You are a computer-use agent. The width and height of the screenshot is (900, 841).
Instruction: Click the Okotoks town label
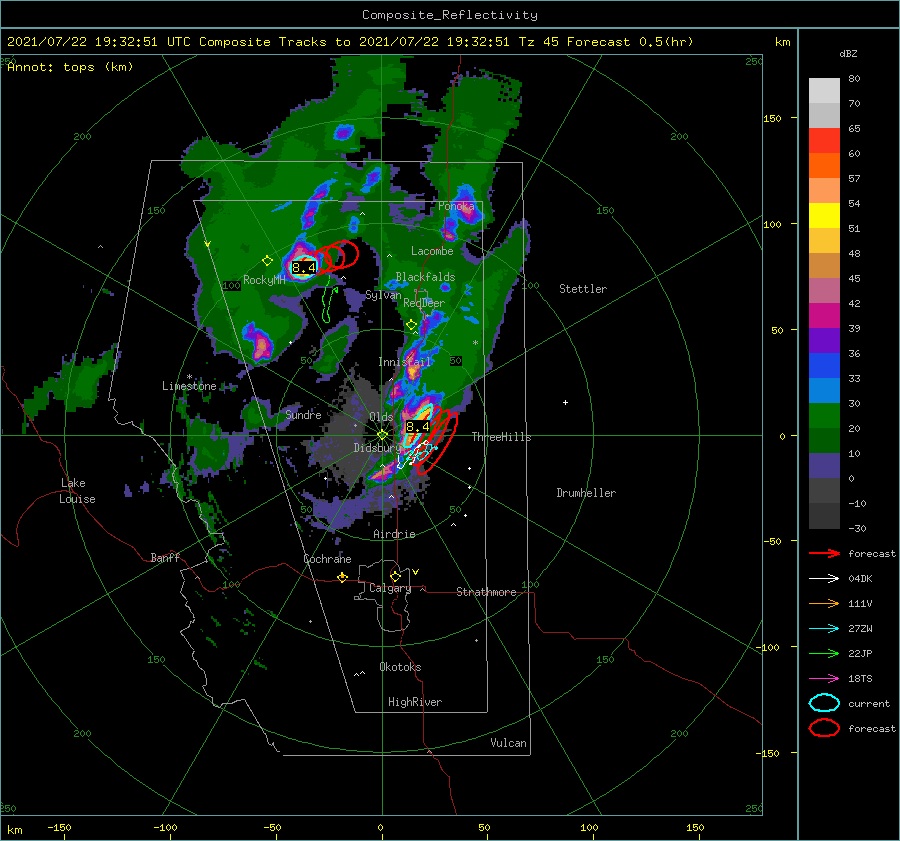coord(400,667)
